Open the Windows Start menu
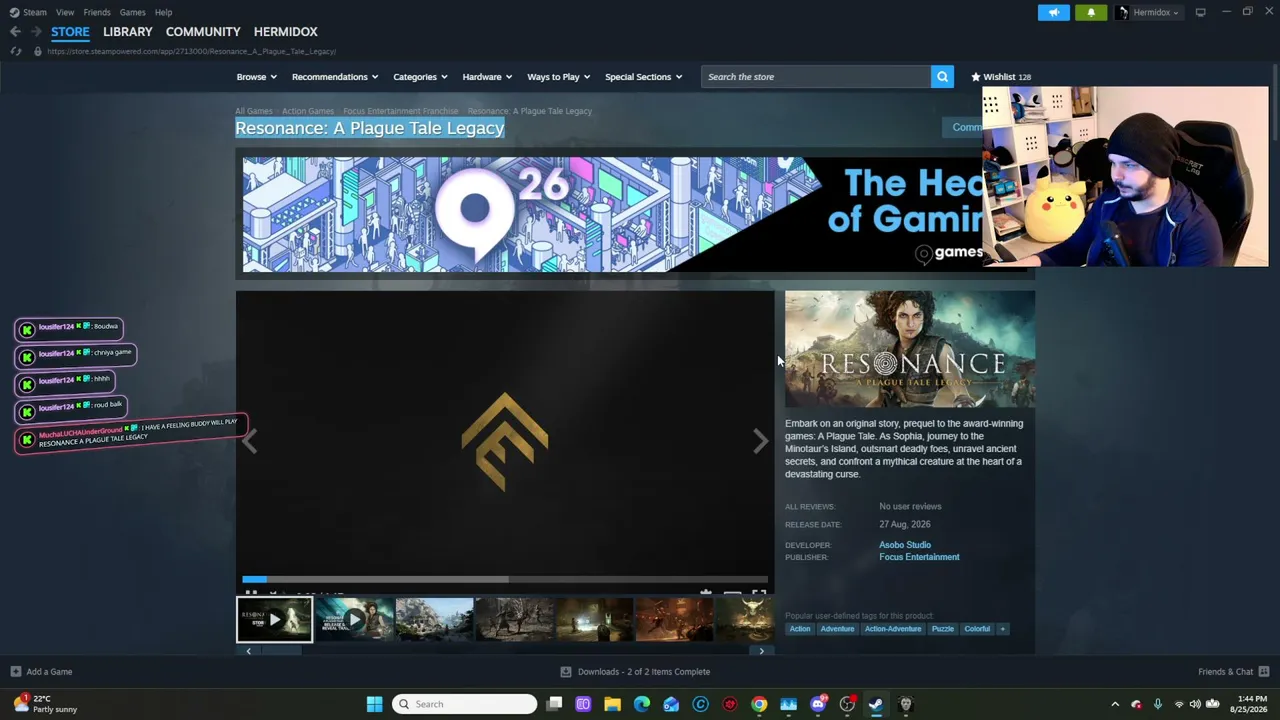 point(374,704)
